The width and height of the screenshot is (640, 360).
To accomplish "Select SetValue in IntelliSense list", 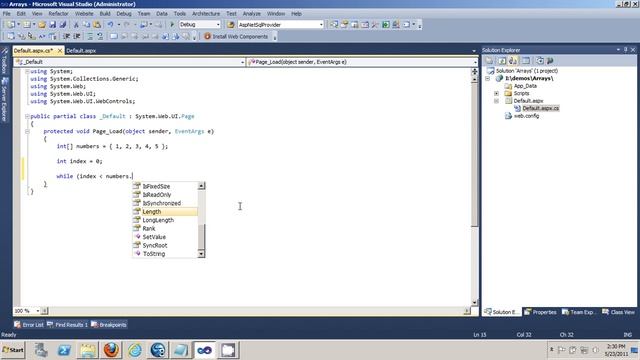I will 165,237.
